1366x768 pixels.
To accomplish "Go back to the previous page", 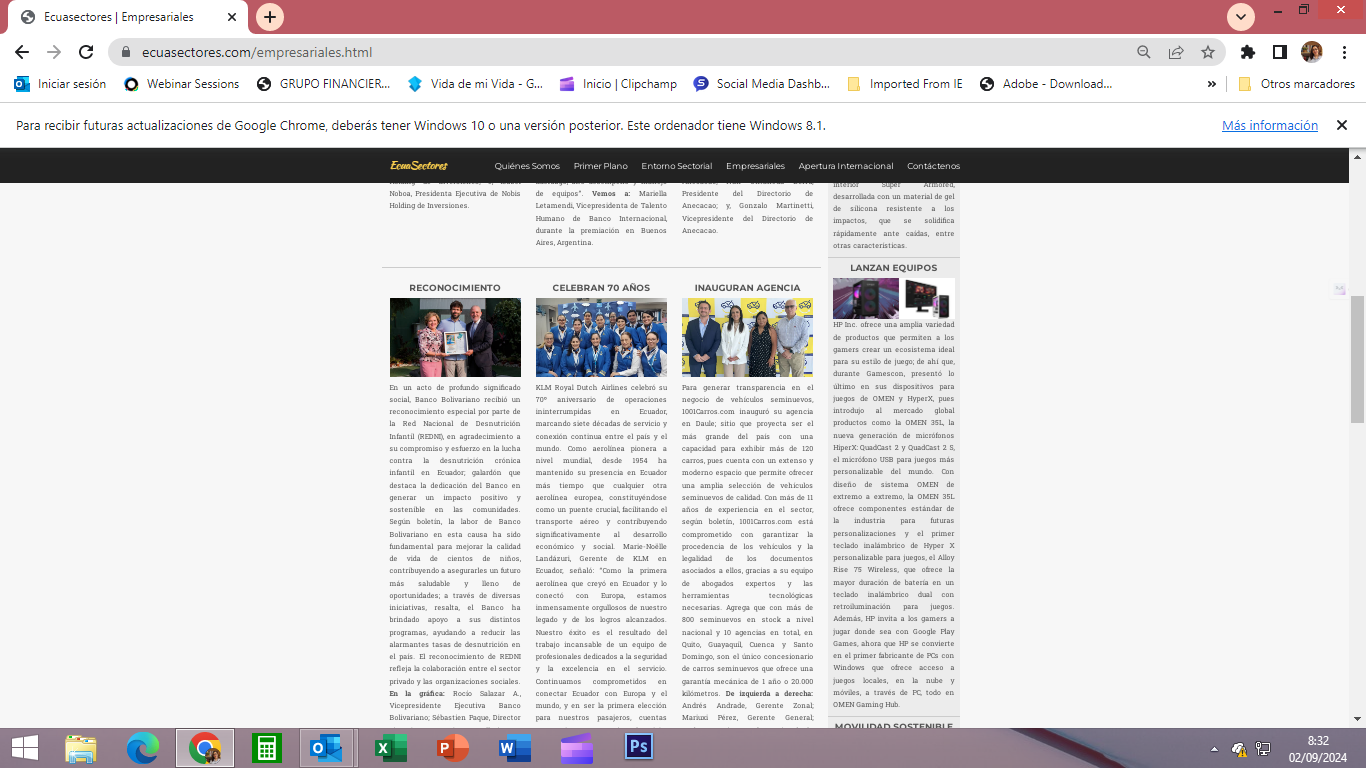I will (x=22, y=52).
